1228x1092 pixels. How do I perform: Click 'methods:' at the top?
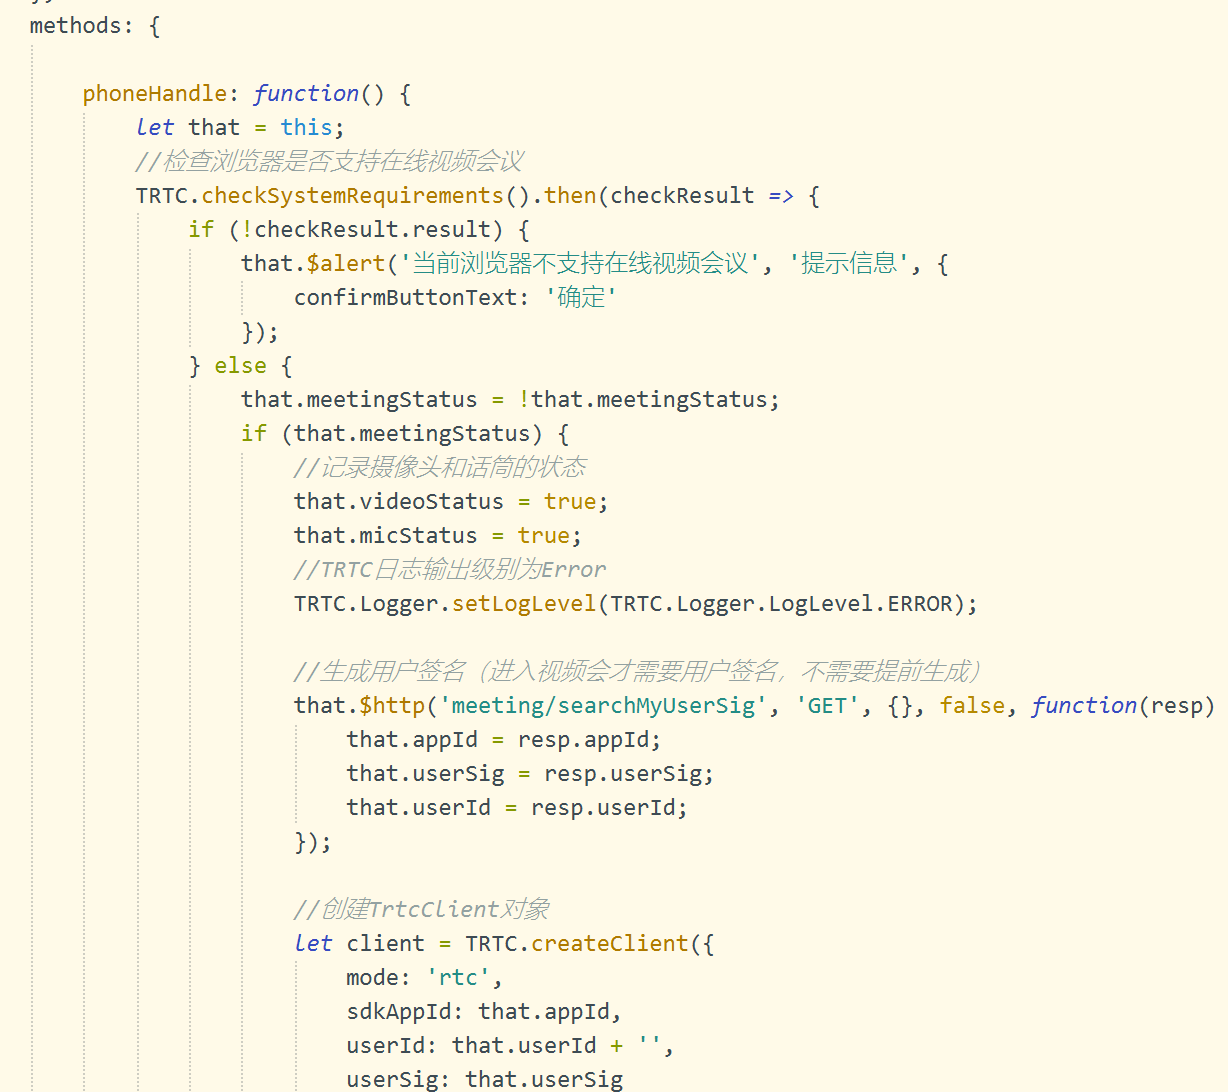click(x=82, y=26)
